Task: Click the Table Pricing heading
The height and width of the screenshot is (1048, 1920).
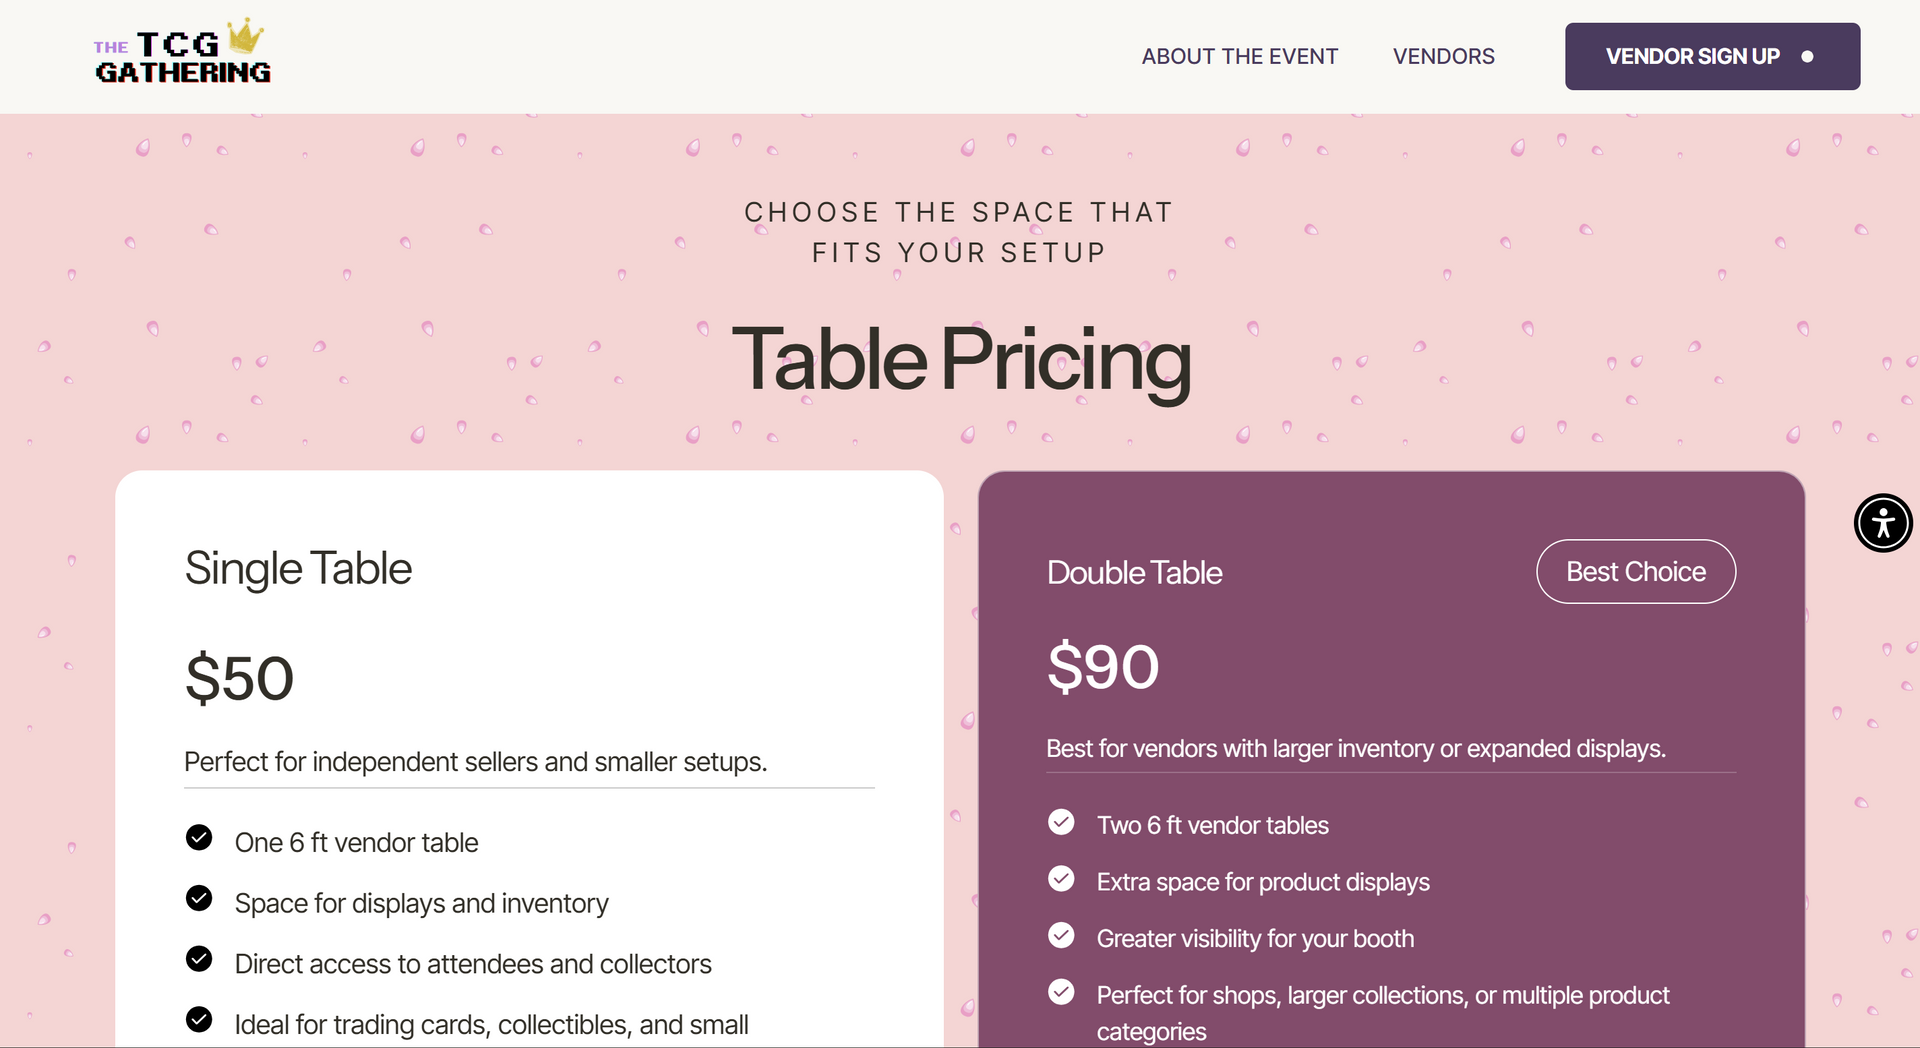Action: click(962, 362)
